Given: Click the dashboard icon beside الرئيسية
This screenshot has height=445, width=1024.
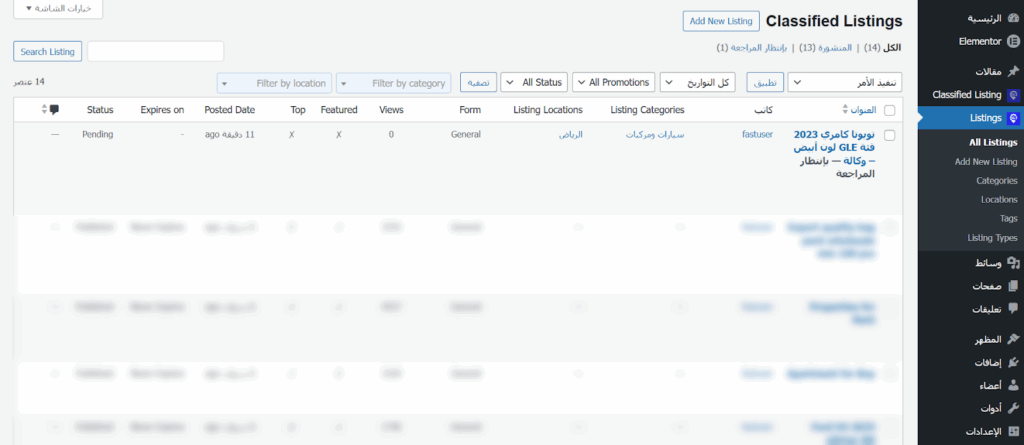Looking at the screenshot, I should pos(1013,18).
